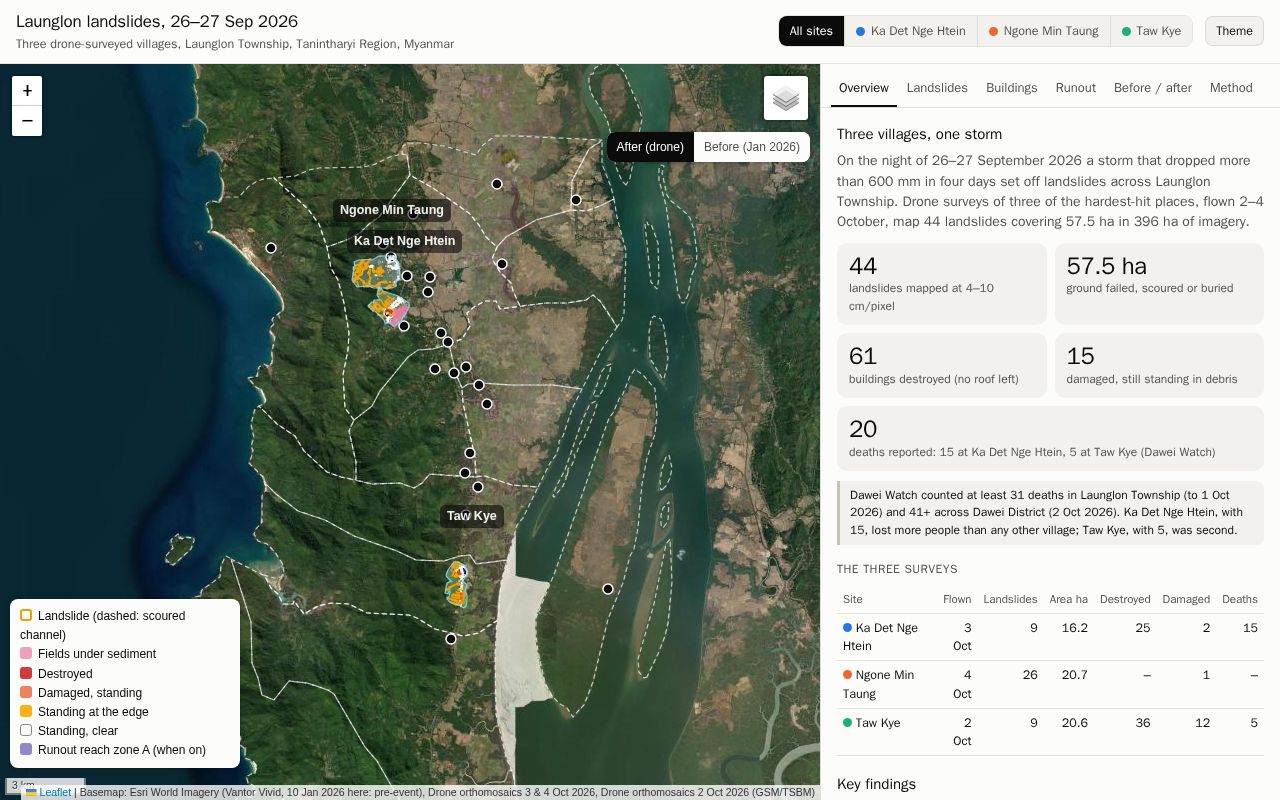Image resolution: width=1280 pixels, height=800 pixels.
Task: Click the Landslide legend swatch
Action: click(x=26, y=615)
